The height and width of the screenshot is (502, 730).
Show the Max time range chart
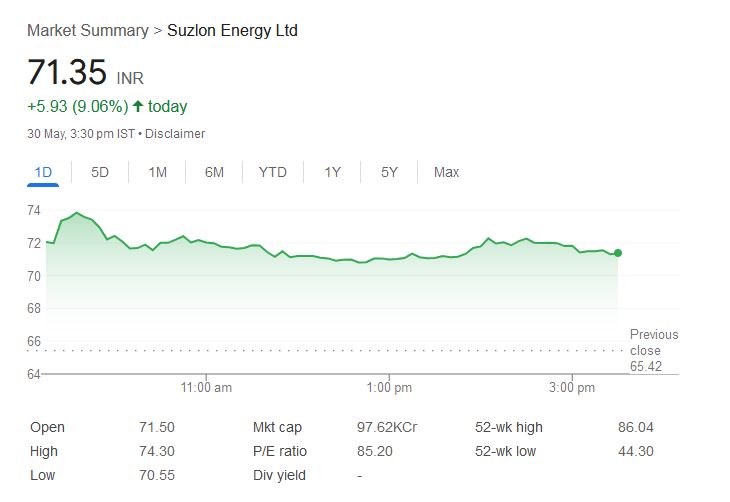click(446, 172)
